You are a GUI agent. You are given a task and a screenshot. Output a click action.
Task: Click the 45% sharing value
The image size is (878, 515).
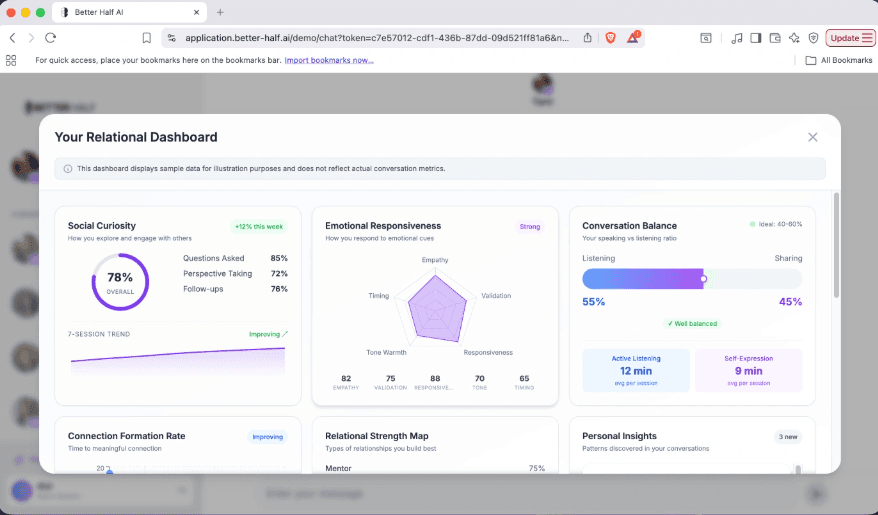791,302
